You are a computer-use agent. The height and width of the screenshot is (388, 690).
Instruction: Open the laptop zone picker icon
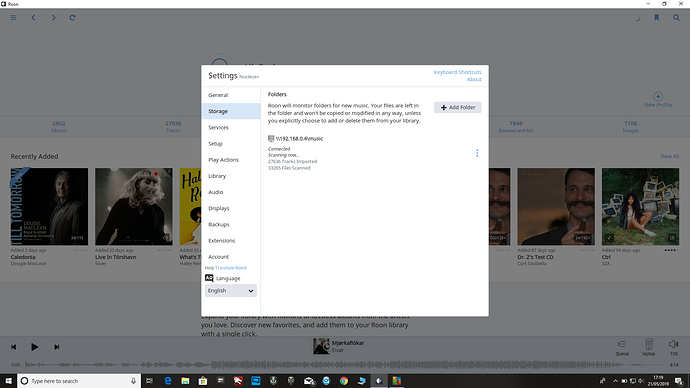[x=649, y=344]
